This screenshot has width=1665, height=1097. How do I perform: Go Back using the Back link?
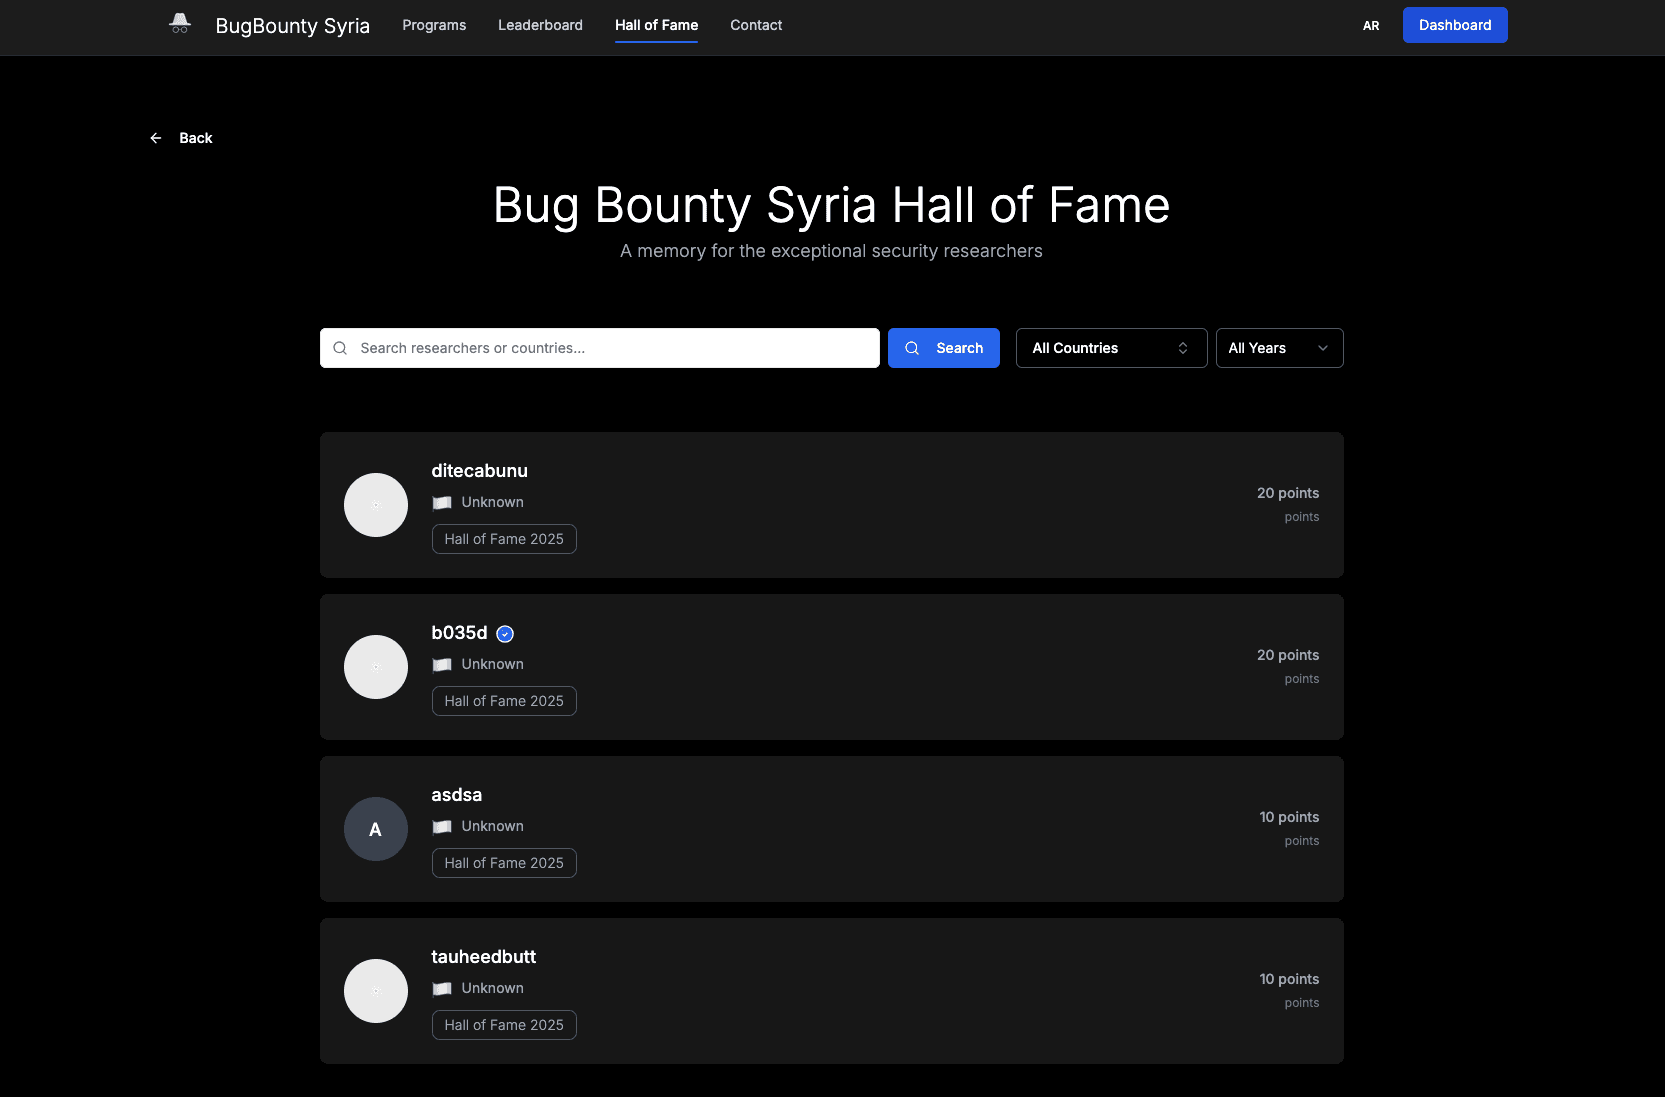(x=181, y=138)
